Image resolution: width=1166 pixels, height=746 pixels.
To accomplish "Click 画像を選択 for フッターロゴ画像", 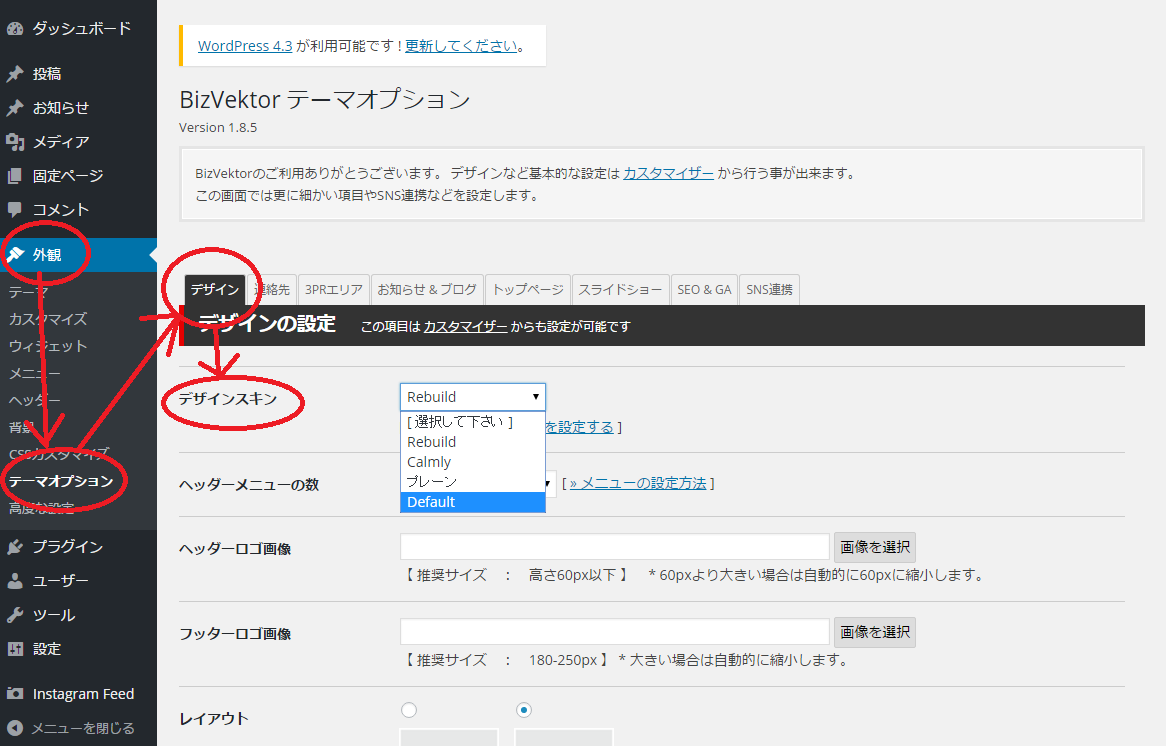I will click(x=874, y=632).
